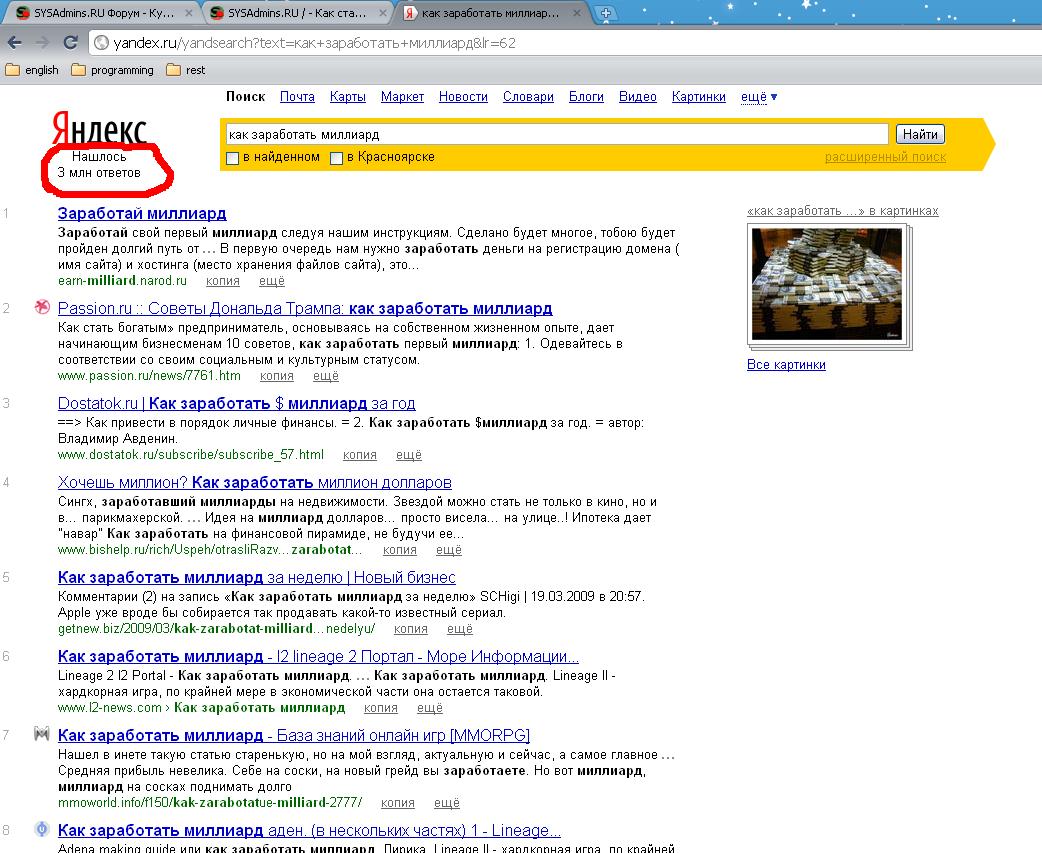Expand 'ещё' under bishelp.ru result
Screen dimensions: 1042x853
click(449, 550)
